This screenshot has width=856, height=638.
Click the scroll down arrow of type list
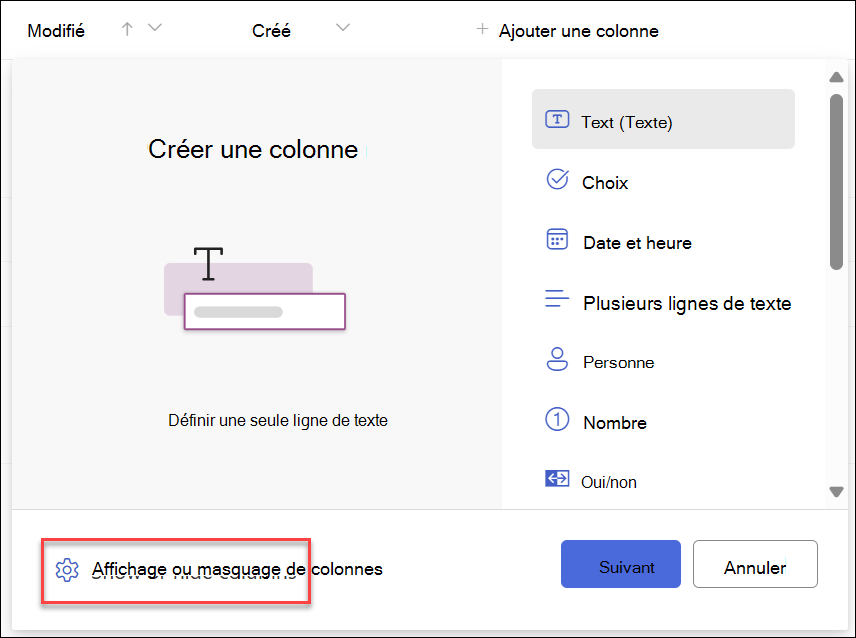click(x=836, y=492)
